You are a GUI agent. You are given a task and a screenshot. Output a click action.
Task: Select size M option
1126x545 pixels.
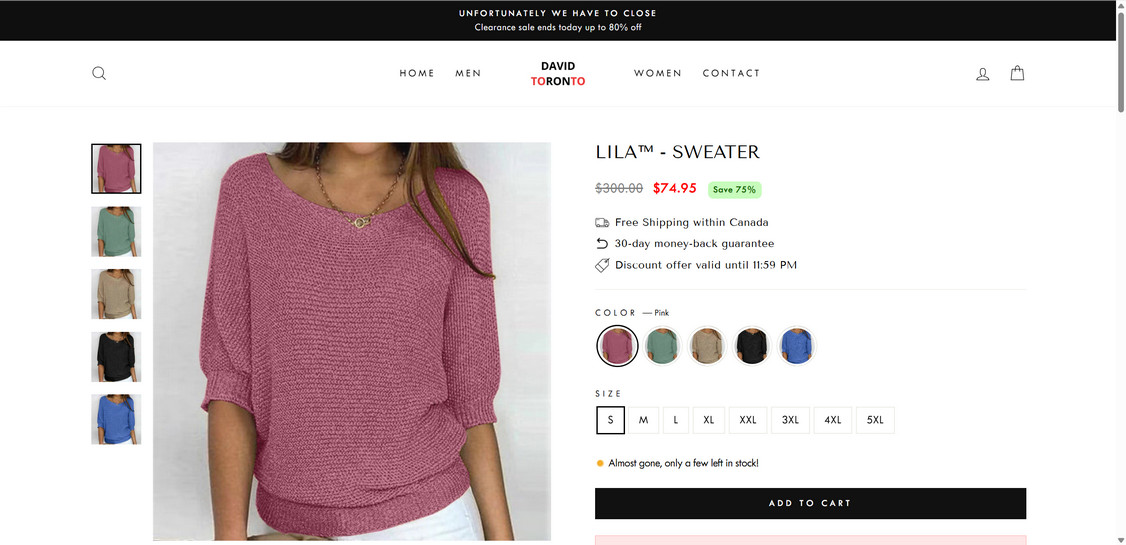coord(643,420)
